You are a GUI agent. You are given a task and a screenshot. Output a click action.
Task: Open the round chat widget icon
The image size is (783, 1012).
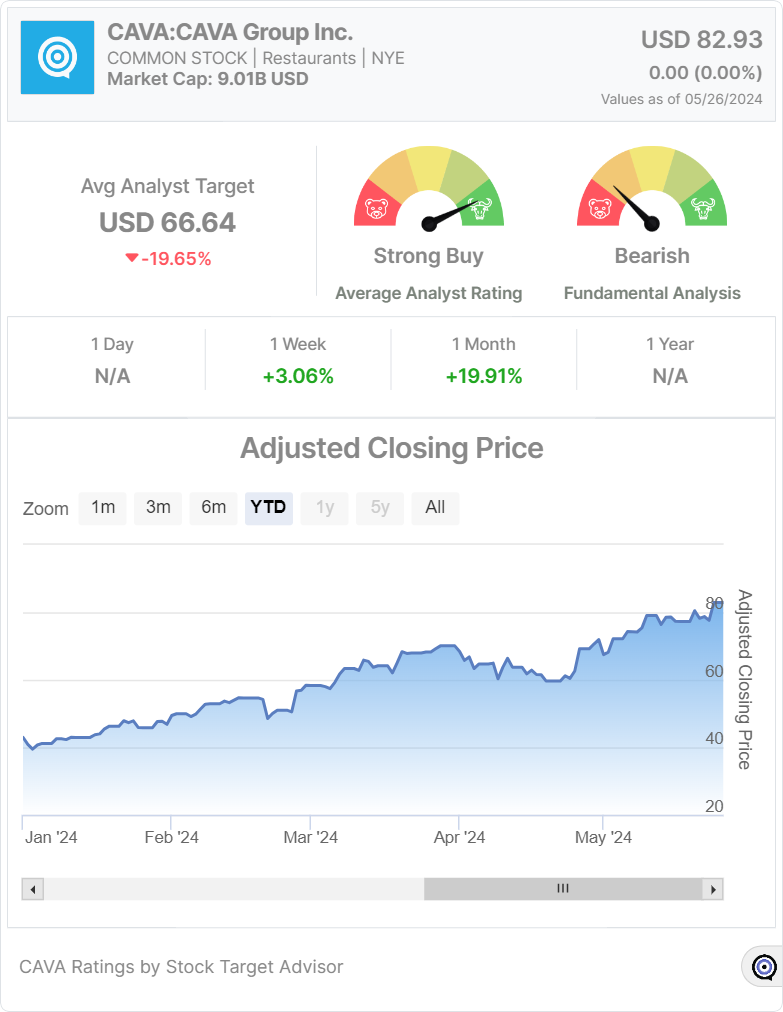(763, 966)
